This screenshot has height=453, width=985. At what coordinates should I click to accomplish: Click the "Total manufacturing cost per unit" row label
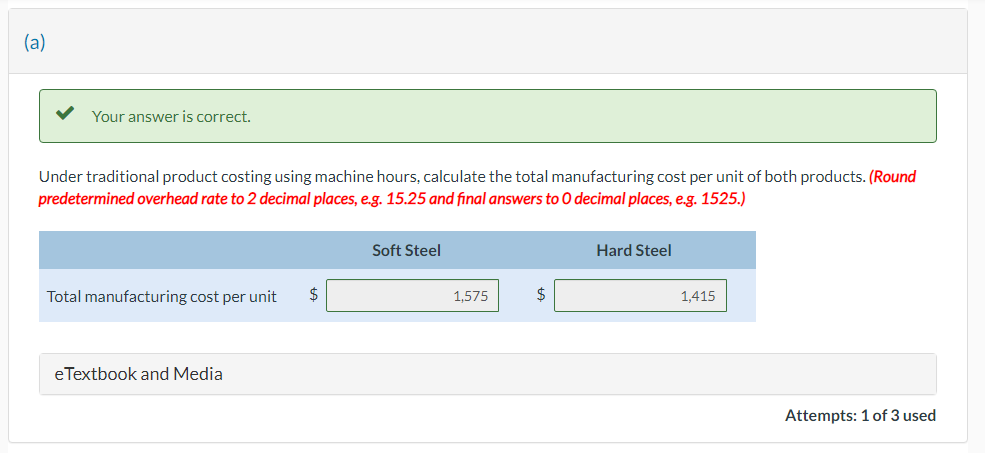pos(161,296)
